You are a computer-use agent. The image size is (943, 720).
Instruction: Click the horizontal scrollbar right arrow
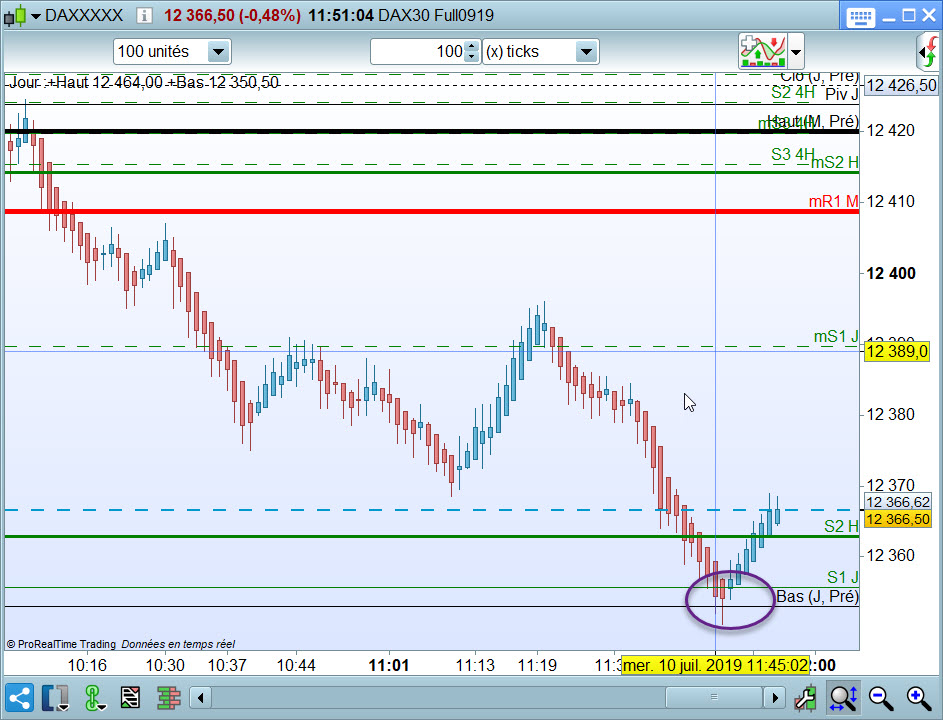(775, 698)
